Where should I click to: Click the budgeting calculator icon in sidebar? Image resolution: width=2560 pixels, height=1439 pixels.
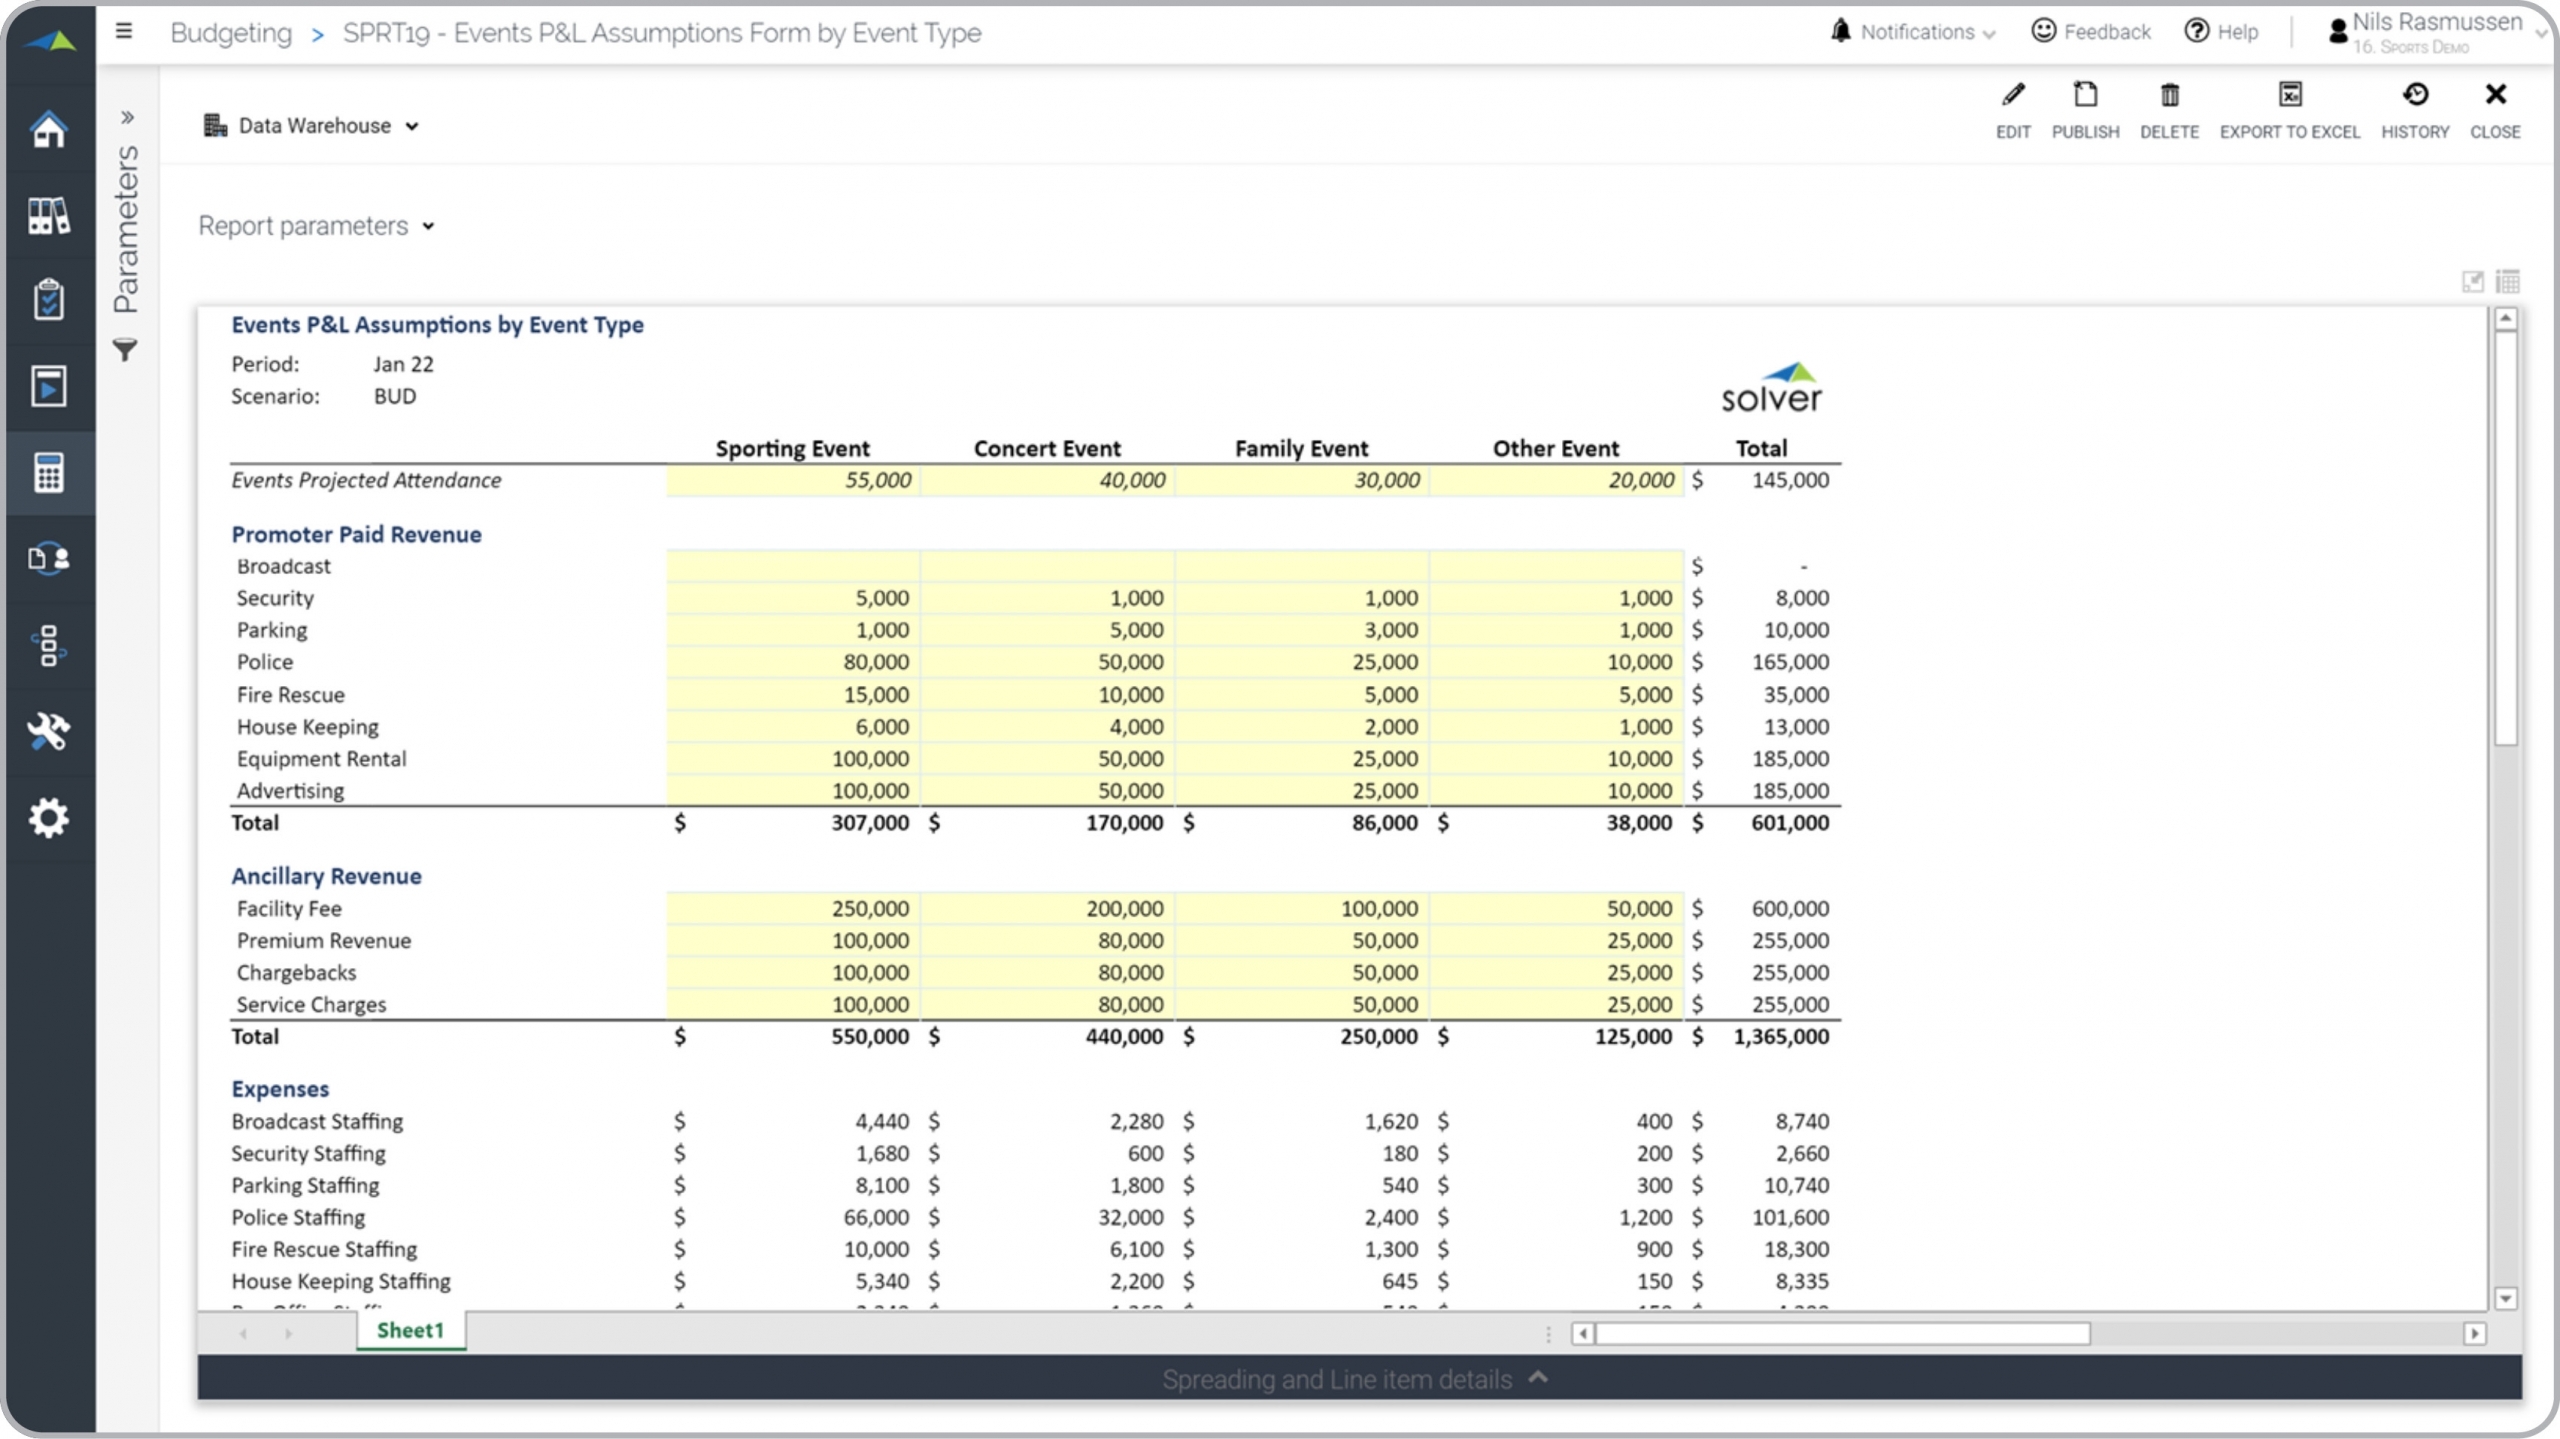point(48,473)
